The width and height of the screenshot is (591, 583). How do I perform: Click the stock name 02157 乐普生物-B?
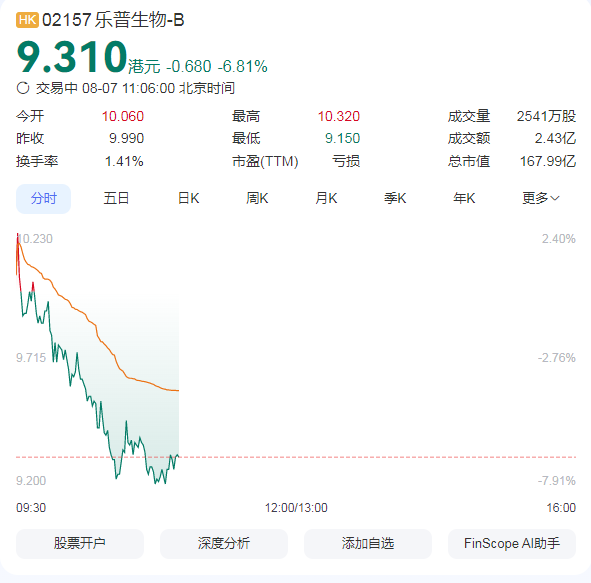pyautogui.click(x=113, y=20)
